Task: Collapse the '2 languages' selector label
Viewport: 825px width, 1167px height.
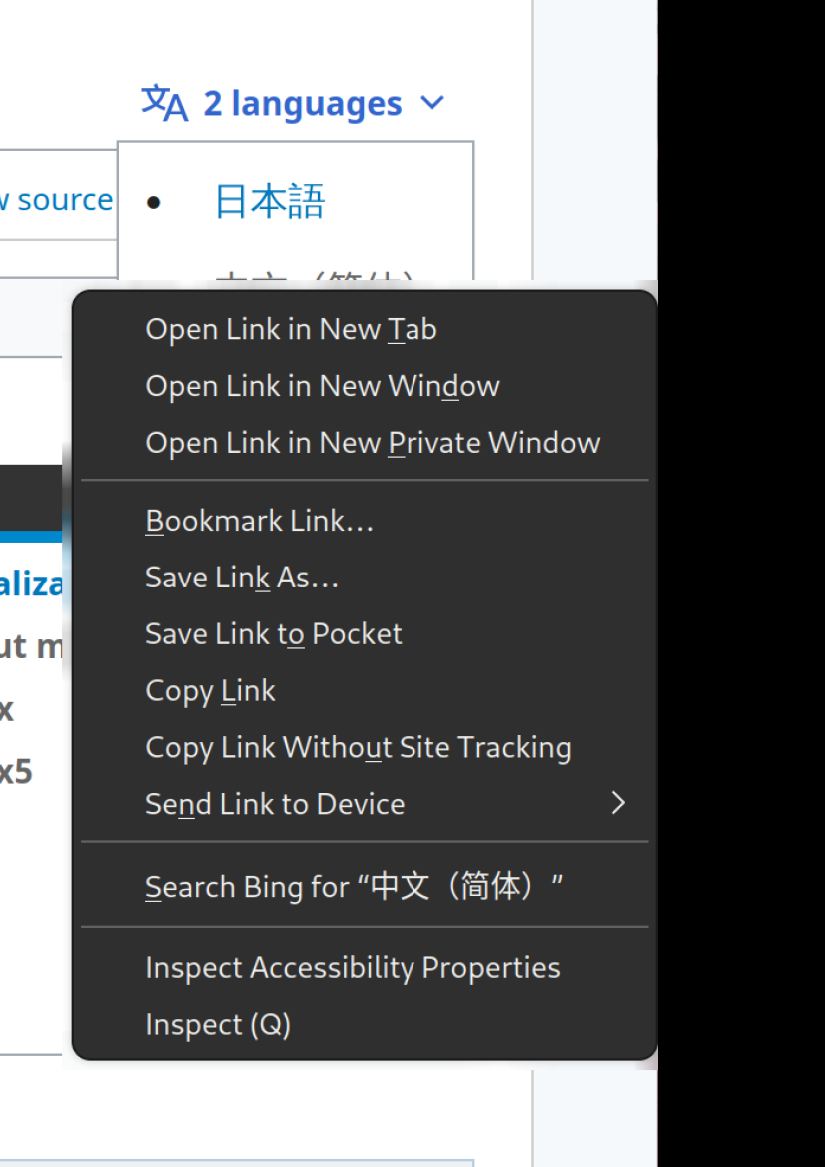Action: 302,104
